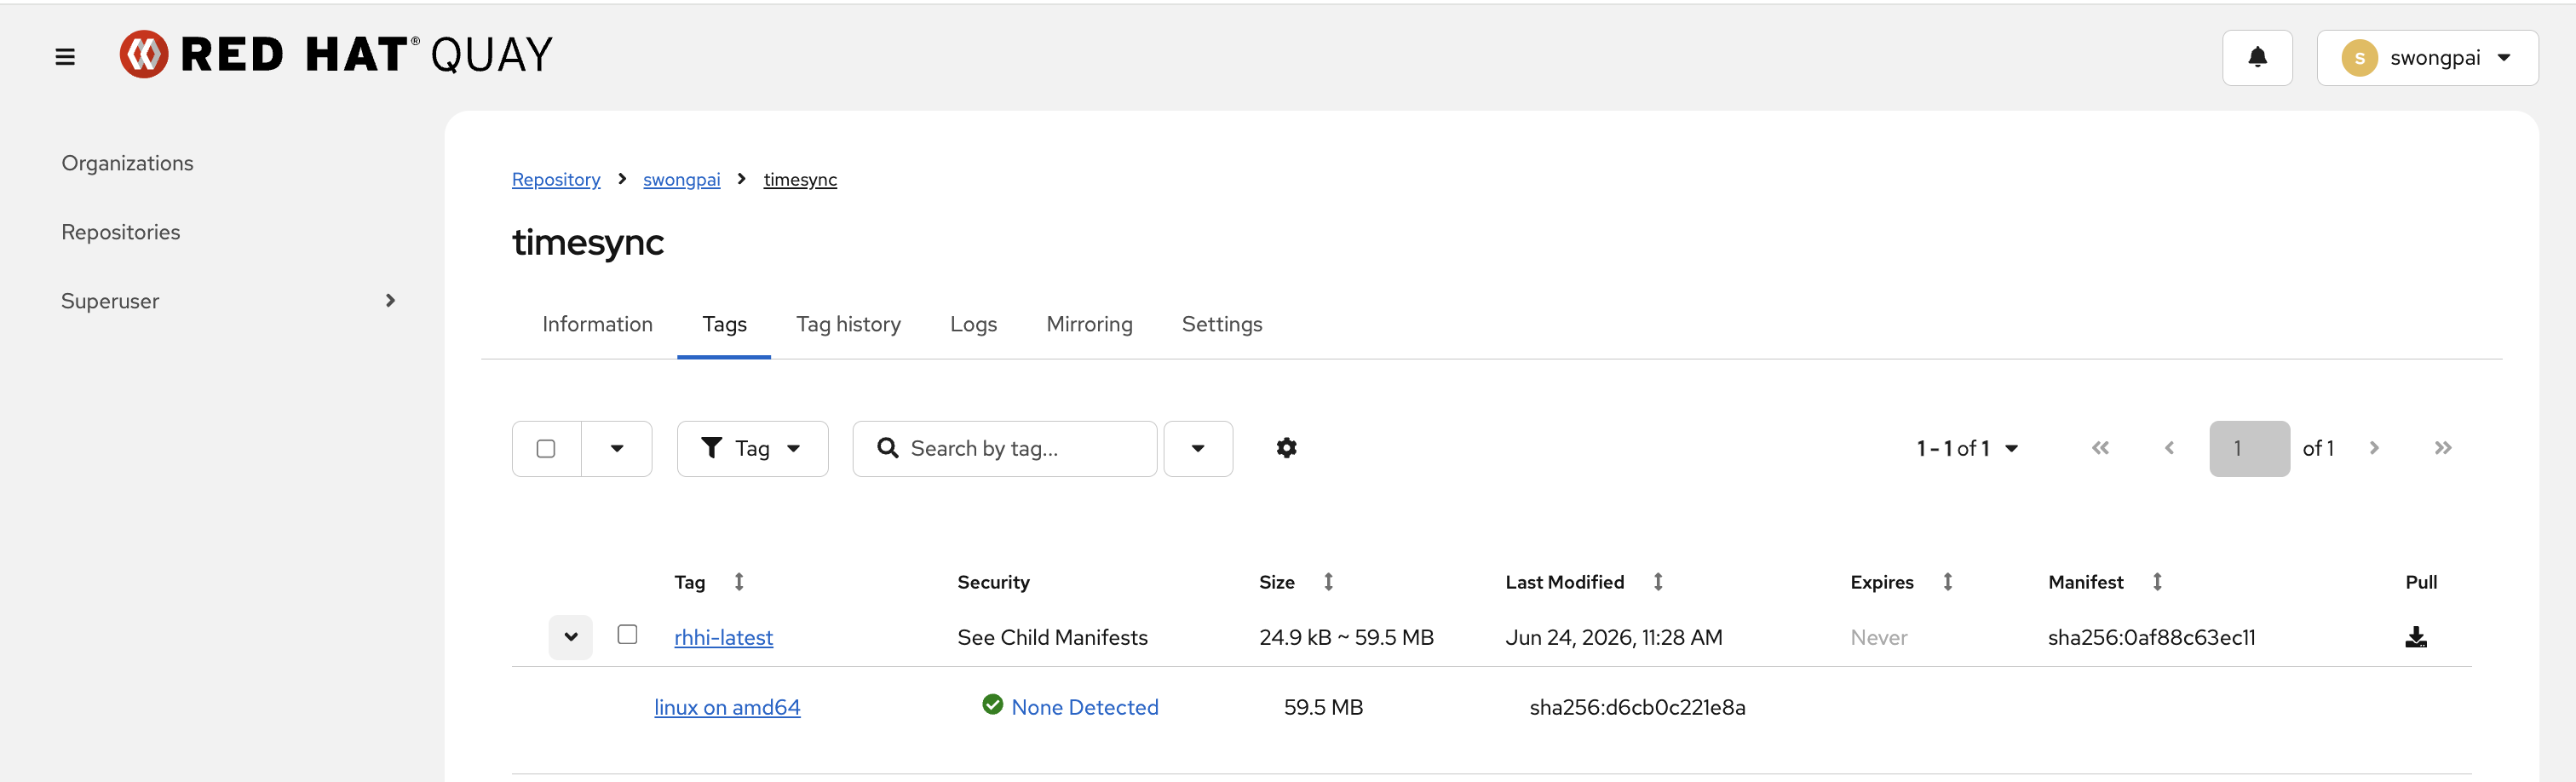This screenshot has height=782, width=2576.
Task: Click the search magnifier icon
Action: tap(887, 448)
